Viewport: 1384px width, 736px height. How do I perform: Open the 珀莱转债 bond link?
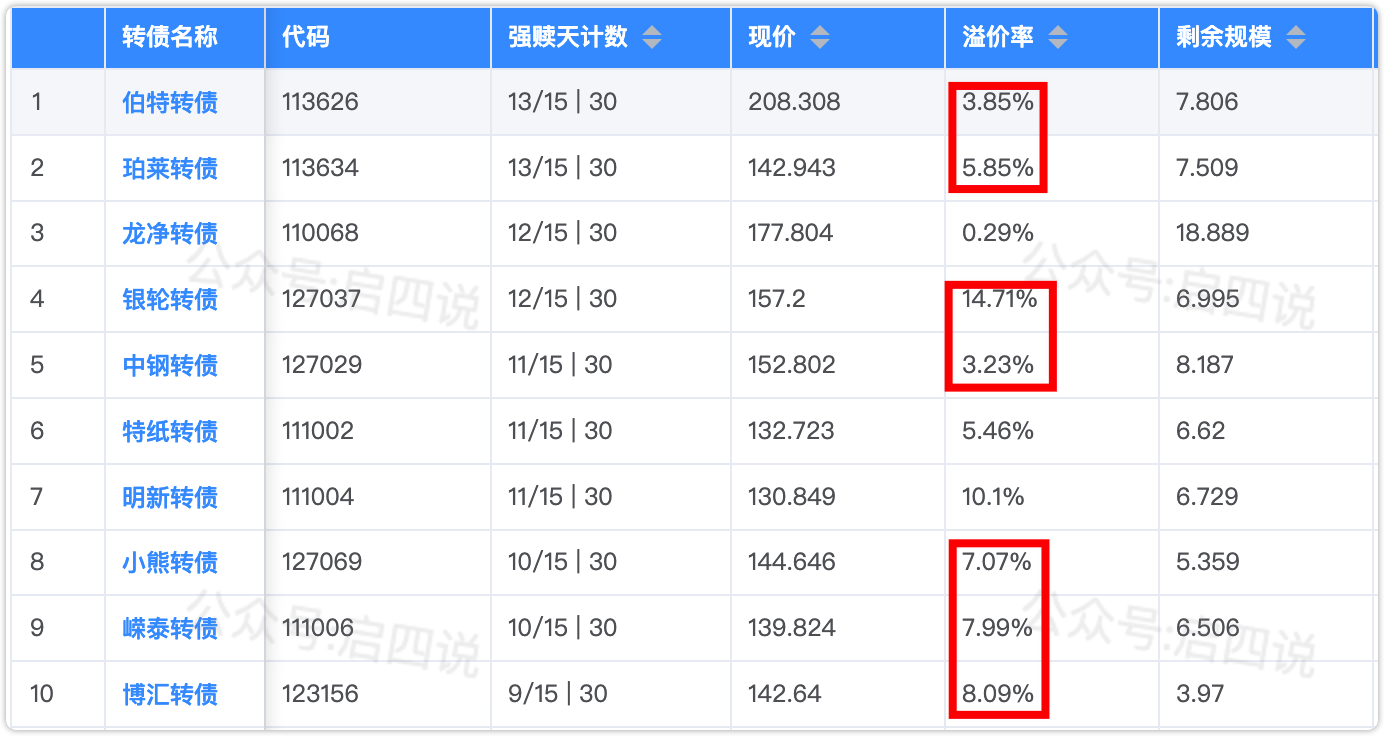(x=170, y=168)
